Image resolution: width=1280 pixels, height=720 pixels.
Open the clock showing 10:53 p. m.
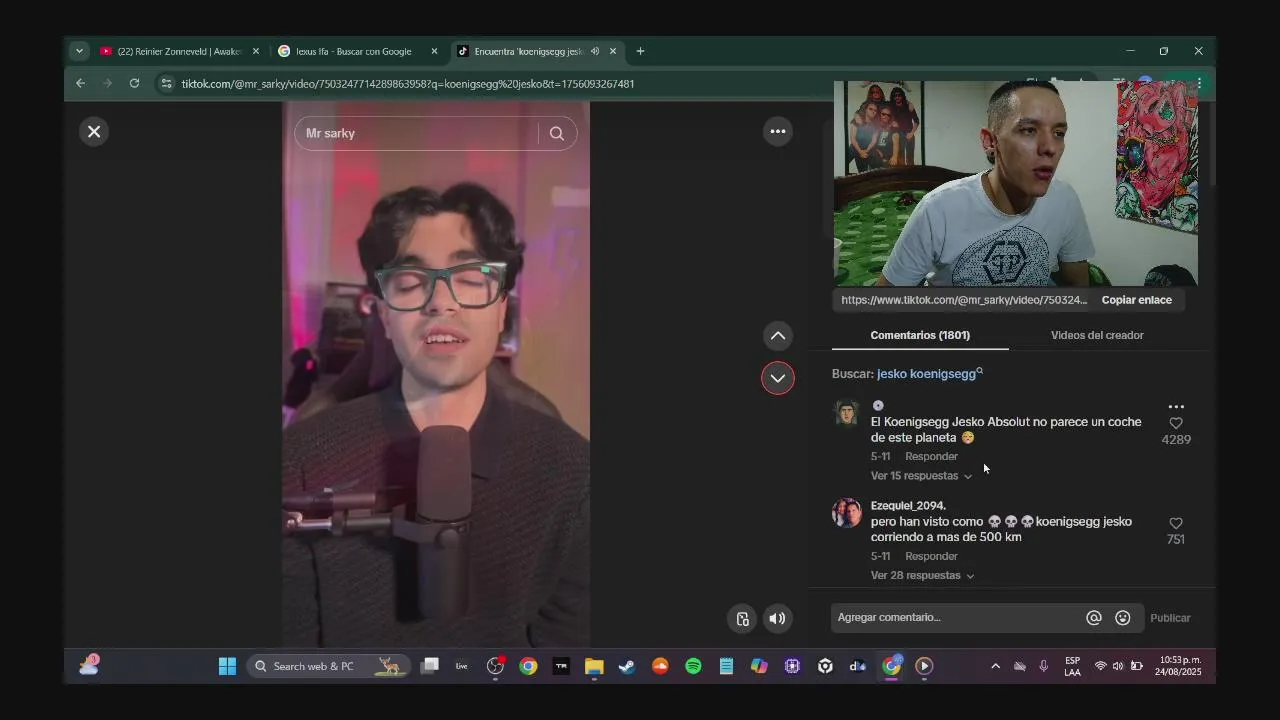pyautogui.click(x=1180, y=666)
